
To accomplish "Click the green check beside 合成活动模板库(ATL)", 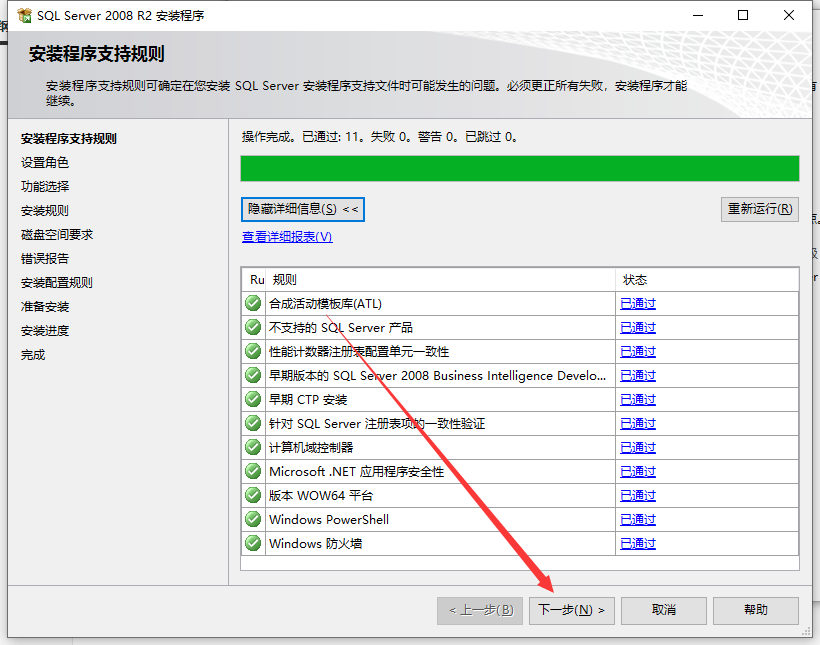I will [x=253, y=303].
